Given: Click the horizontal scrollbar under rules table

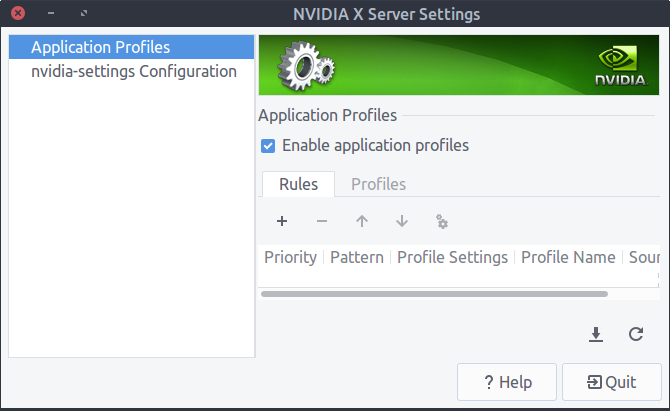Looking at the screenshot, I should click(434, 294).
